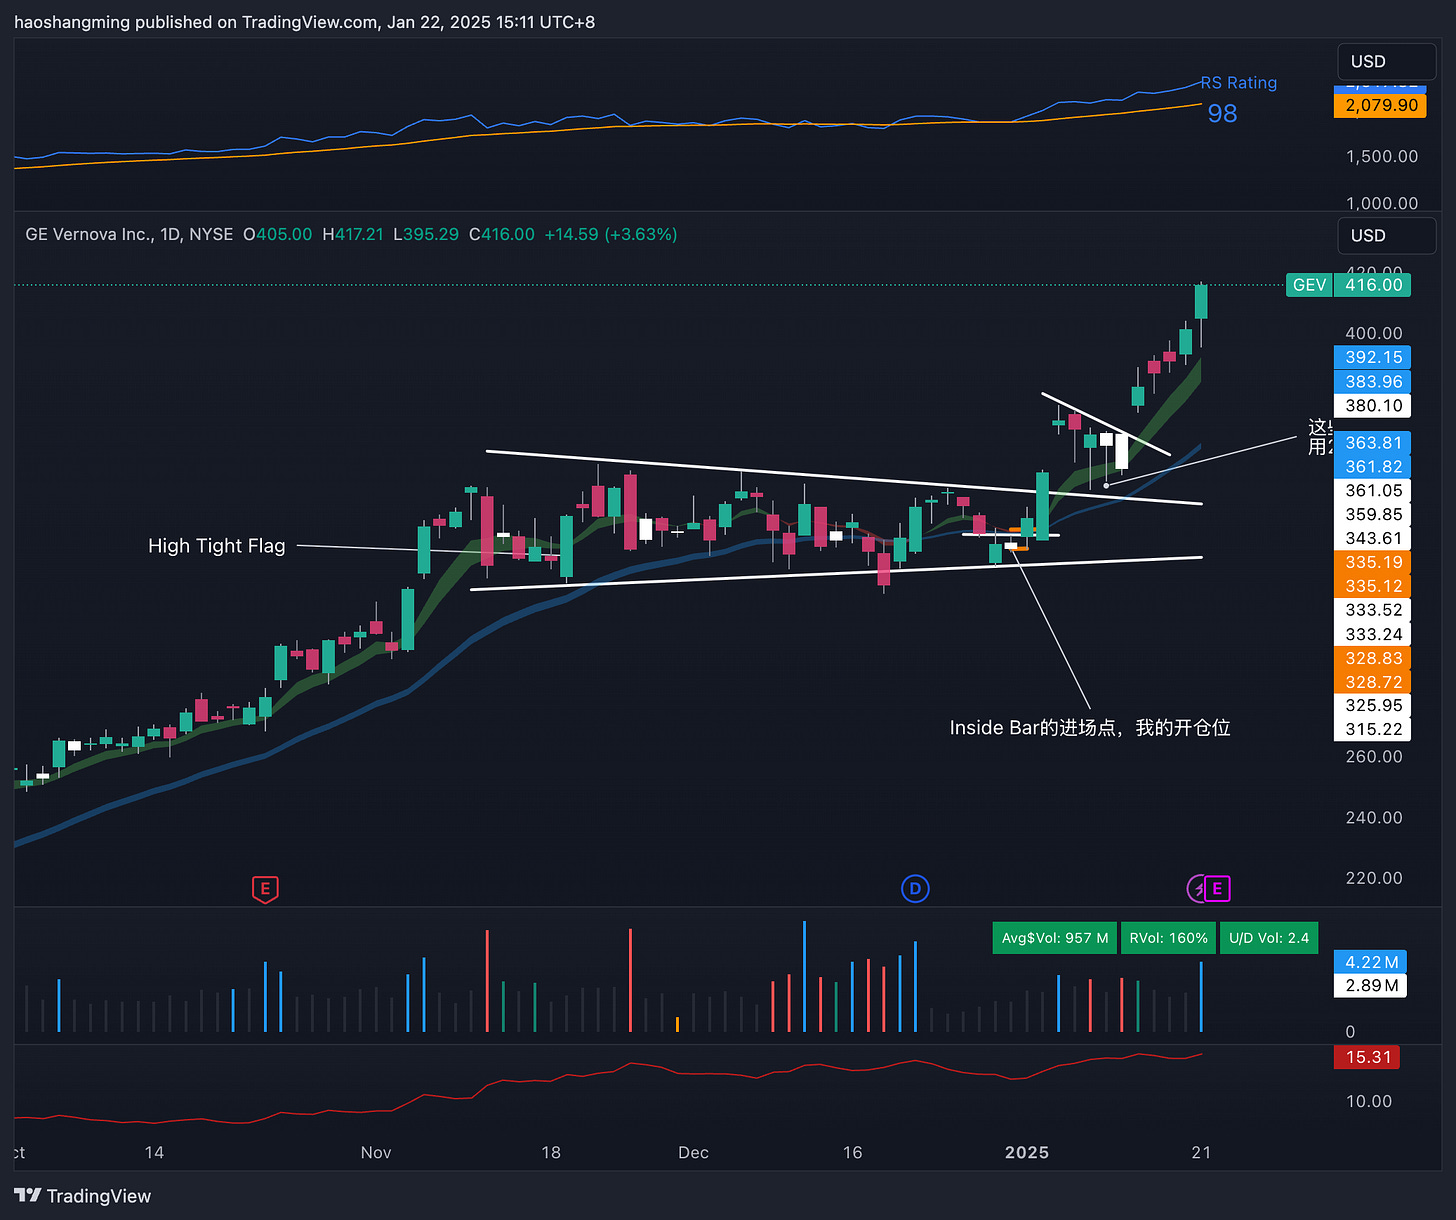
Task: Click the Avg$Vol: 957 M badge
Action: click(x=1055, y=938)
